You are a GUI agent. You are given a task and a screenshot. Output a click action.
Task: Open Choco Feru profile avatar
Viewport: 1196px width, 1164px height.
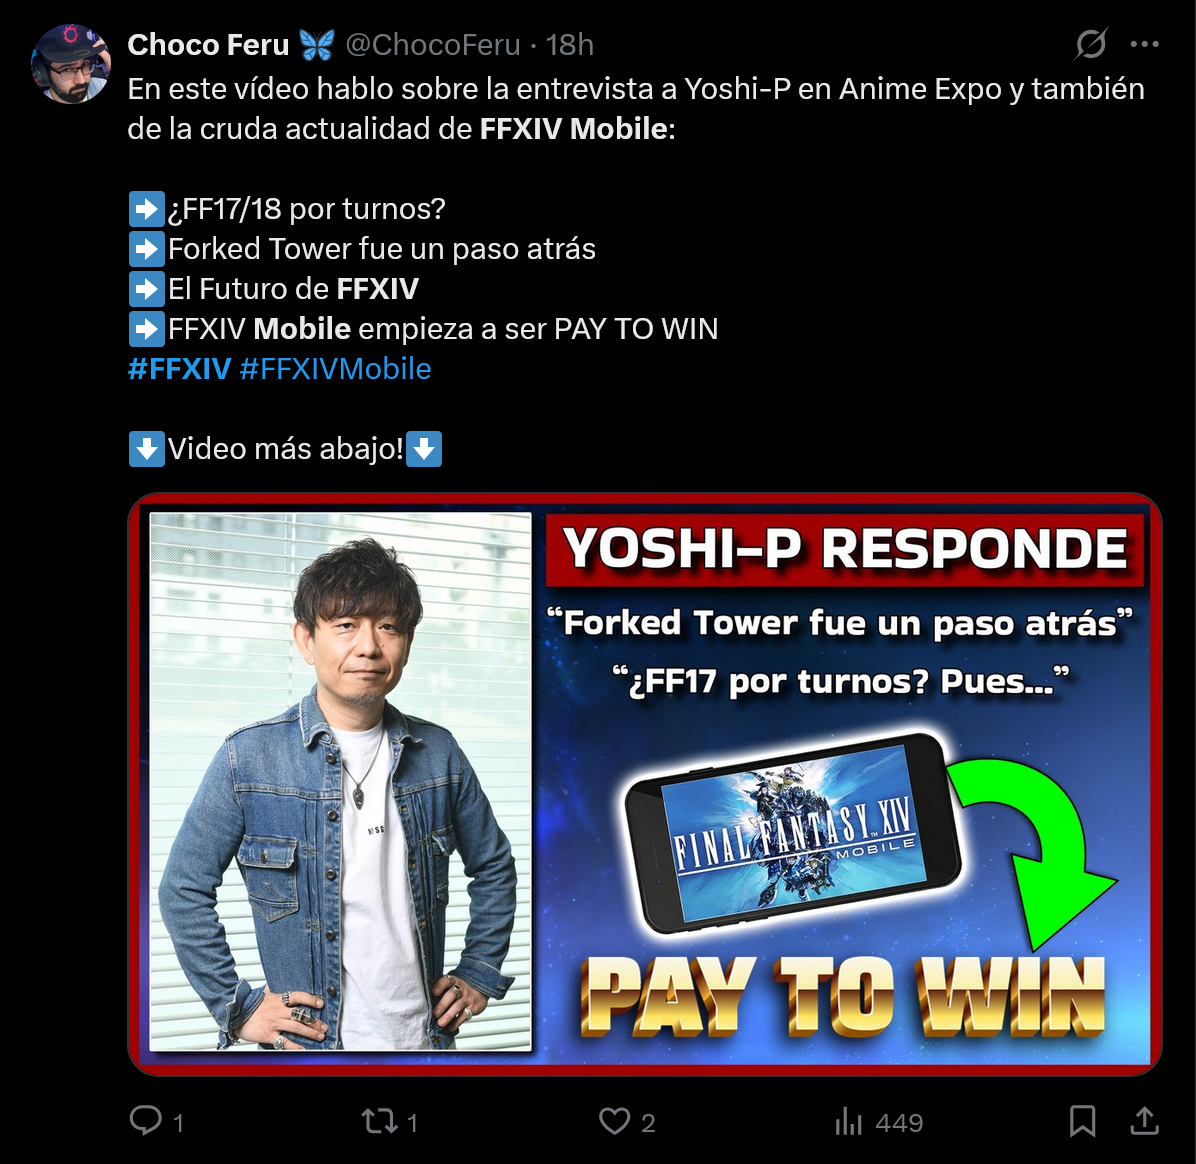click(70, 63)
